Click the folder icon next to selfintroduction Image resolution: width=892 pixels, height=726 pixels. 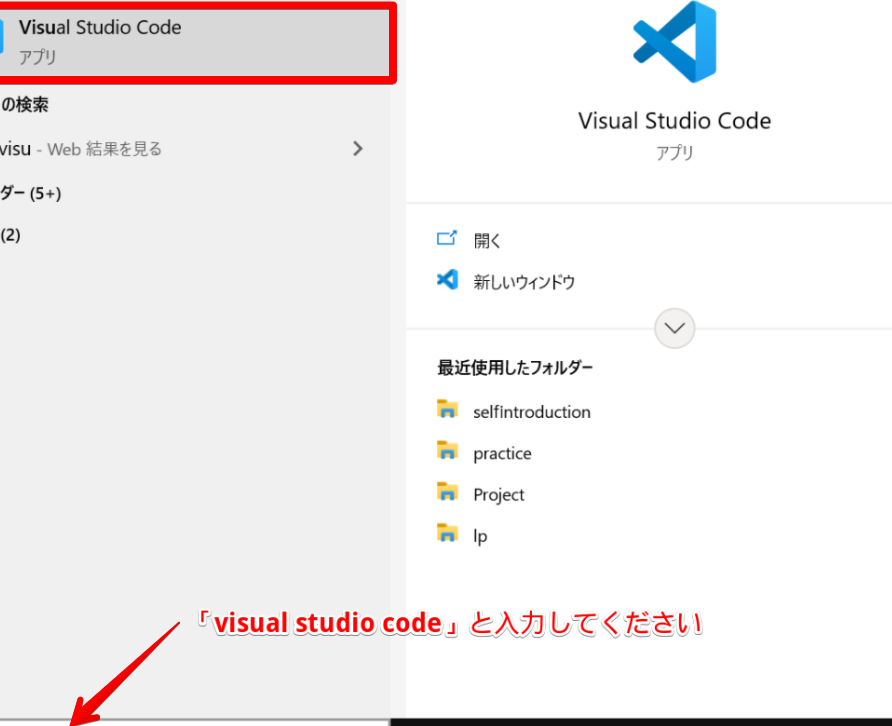pos(447,409)
